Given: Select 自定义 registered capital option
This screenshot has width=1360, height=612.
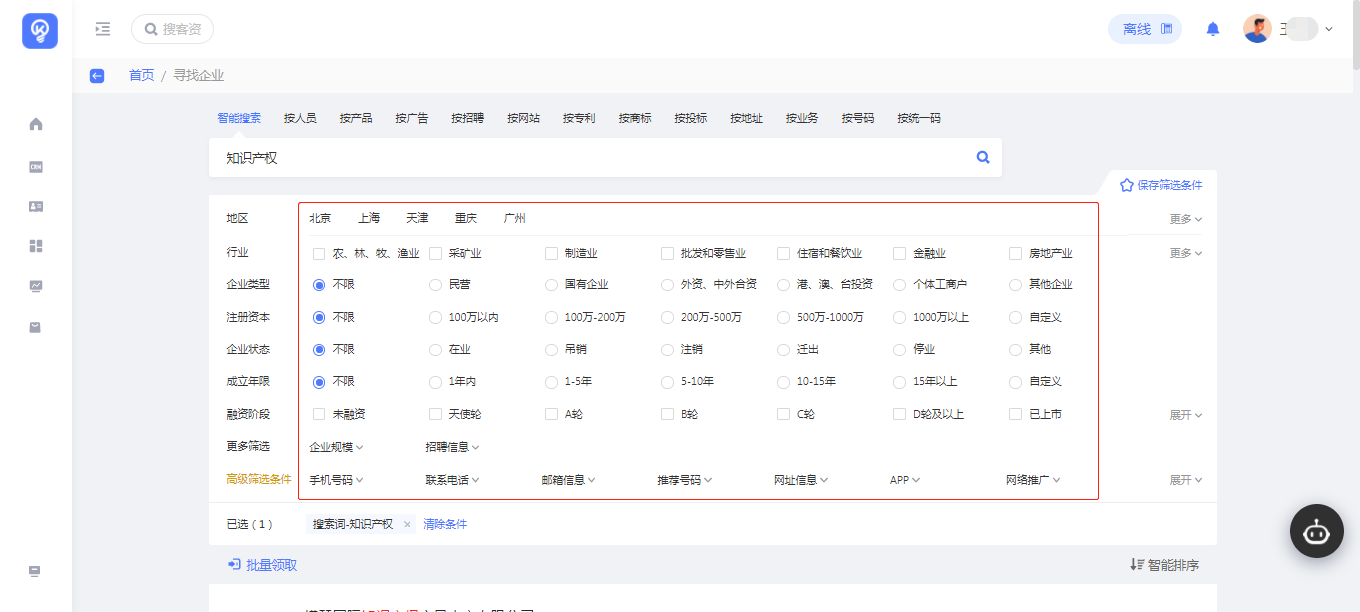Looking at the screenshot, I should tap(1015, 317).
